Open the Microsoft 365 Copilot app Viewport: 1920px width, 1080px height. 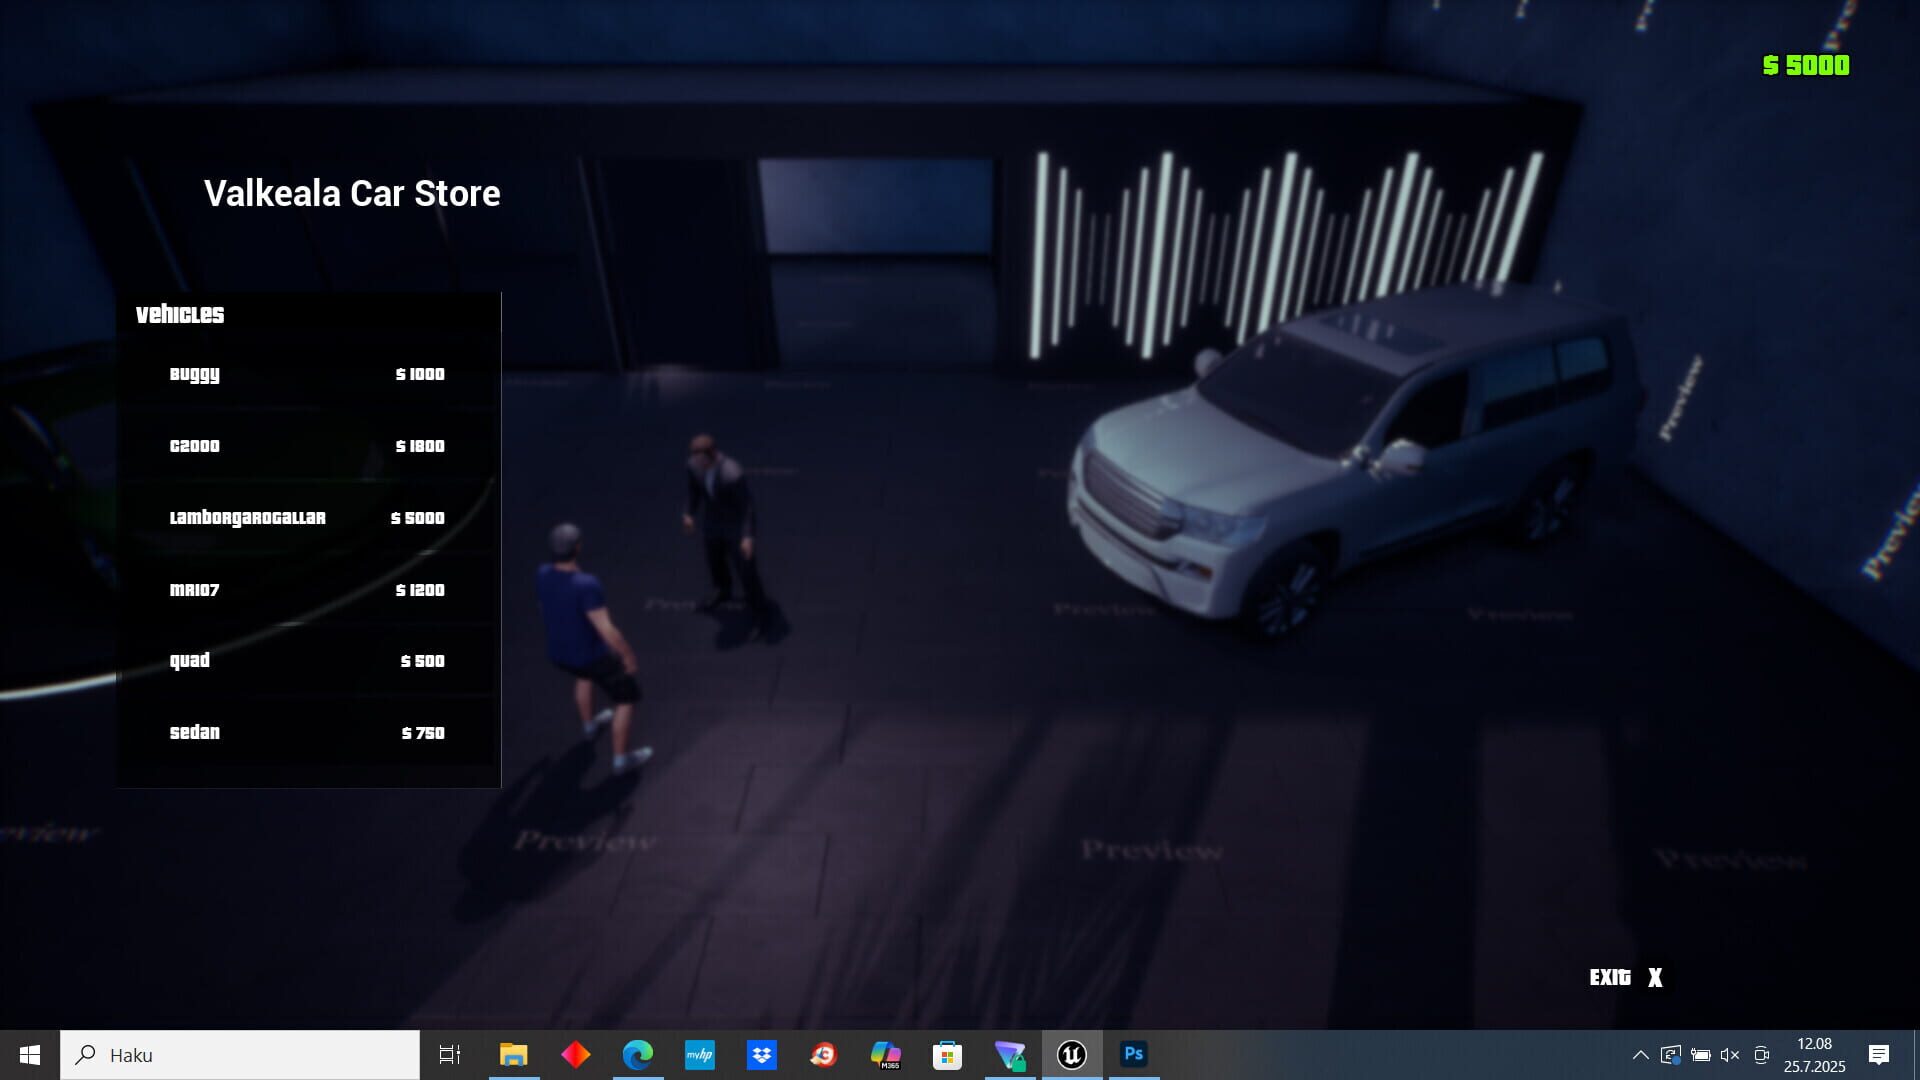[x=886, y=1054]
